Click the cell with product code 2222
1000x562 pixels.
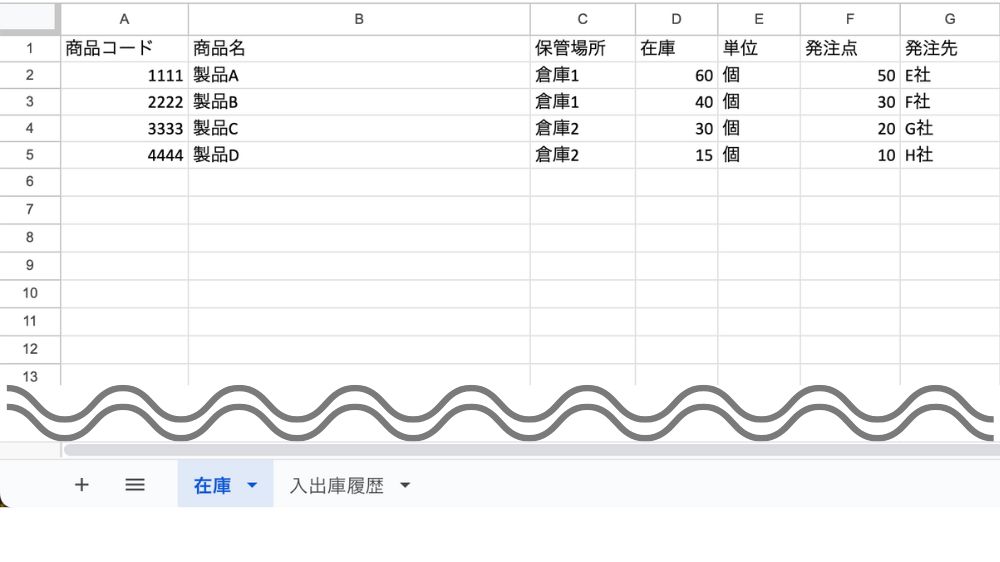tap(124, 102)
